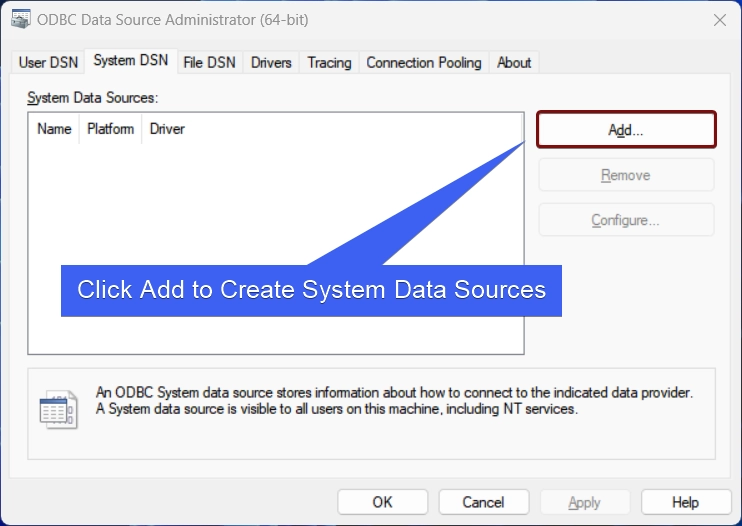Click the data source info icon
The image size is (742, 526).
tap(58, 410)
